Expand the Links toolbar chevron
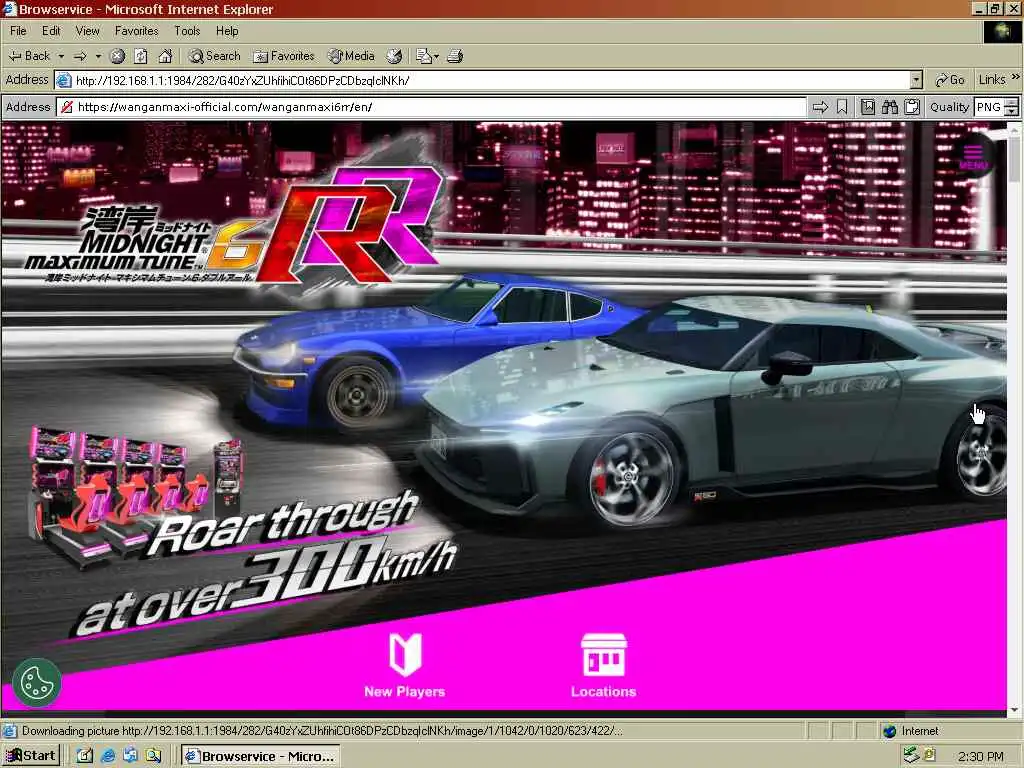Screen dimensions: 1024x768 click(1016, 77)
